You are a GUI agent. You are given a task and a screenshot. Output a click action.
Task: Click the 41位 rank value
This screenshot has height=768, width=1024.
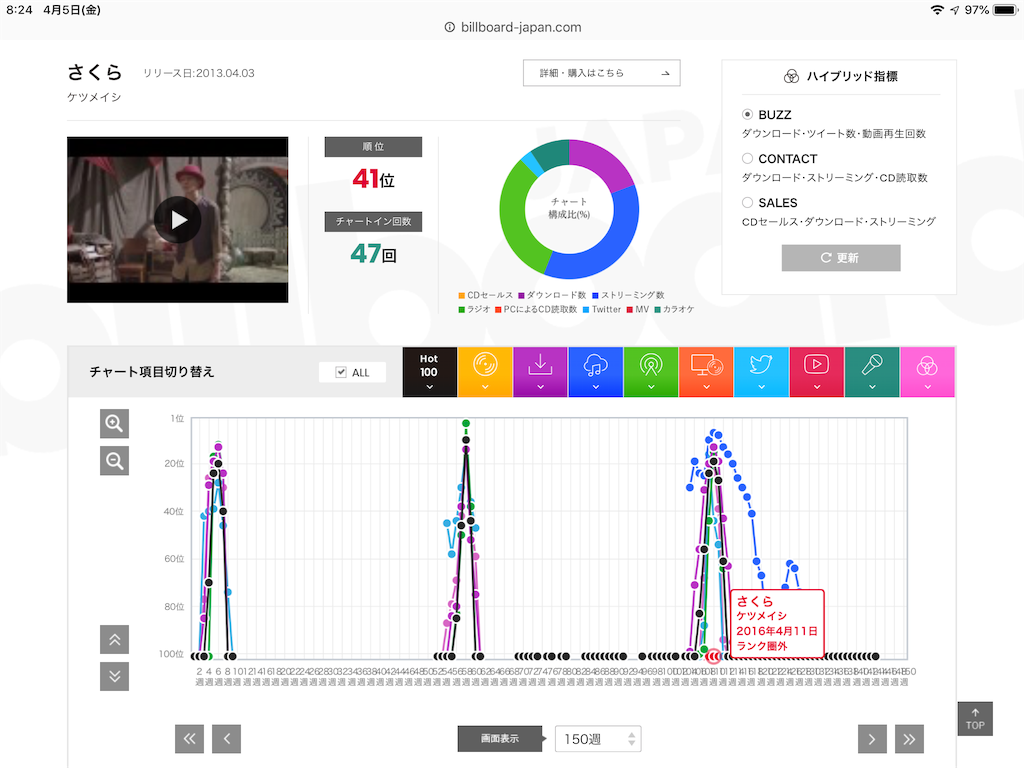click(374, 178)
